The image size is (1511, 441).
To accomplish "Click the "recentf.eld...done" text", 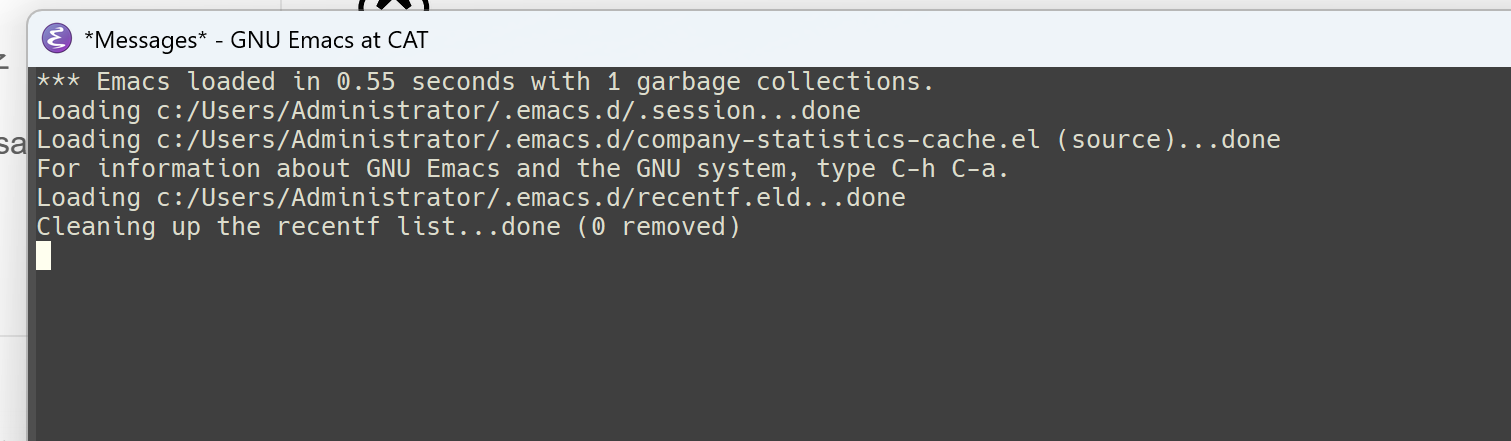I will [x=770, y=197].
